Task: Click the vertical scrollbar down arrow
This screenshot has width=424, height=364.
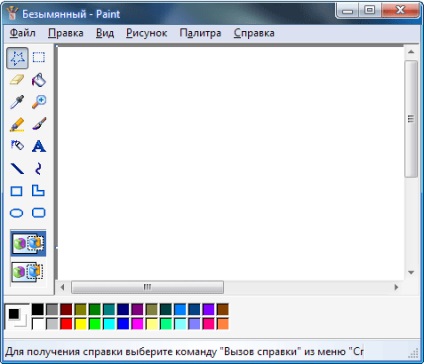Action: (411, 273)
